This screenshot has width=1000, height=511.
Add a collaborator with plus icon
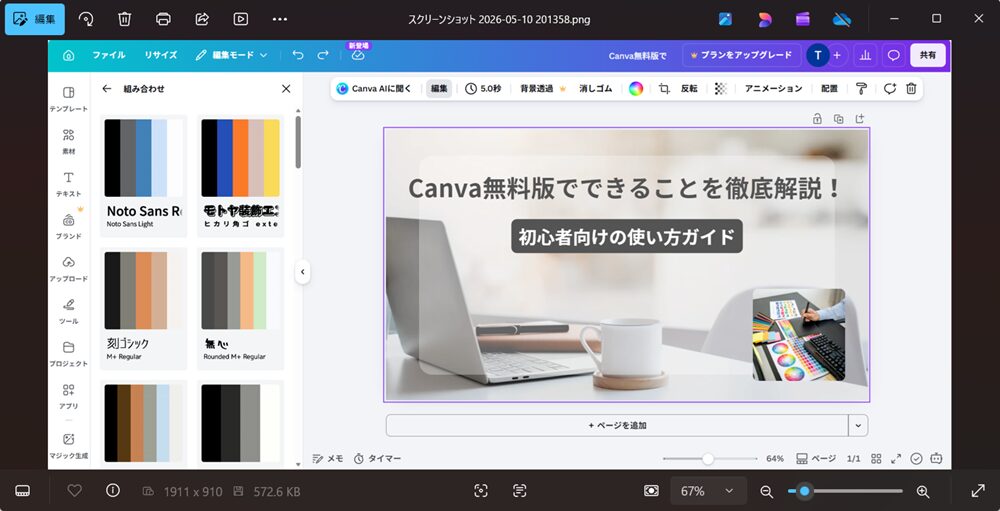tap(837, 56)
